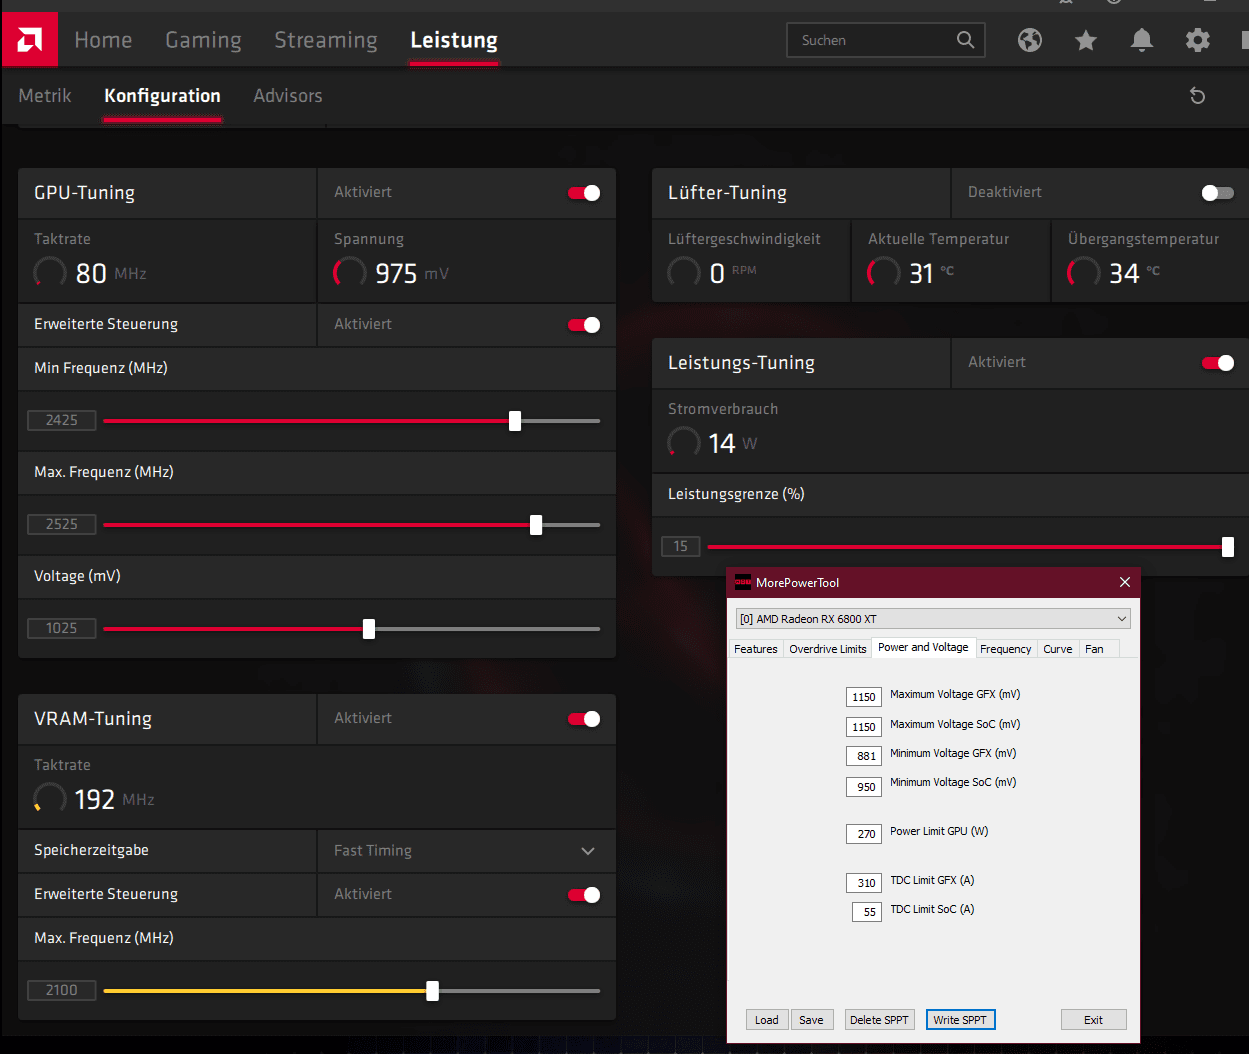Click the MorePowerTool title bar icon
Screen dimensions: 1249x1054
pos(743,582)
